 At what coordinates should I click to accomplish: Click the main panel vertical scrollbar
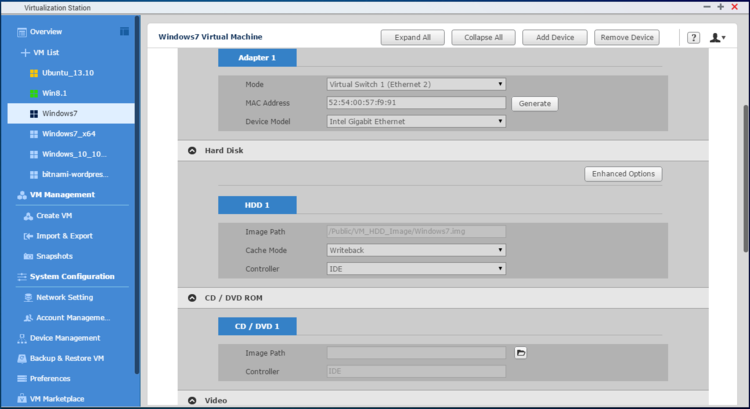click(746, 178)
